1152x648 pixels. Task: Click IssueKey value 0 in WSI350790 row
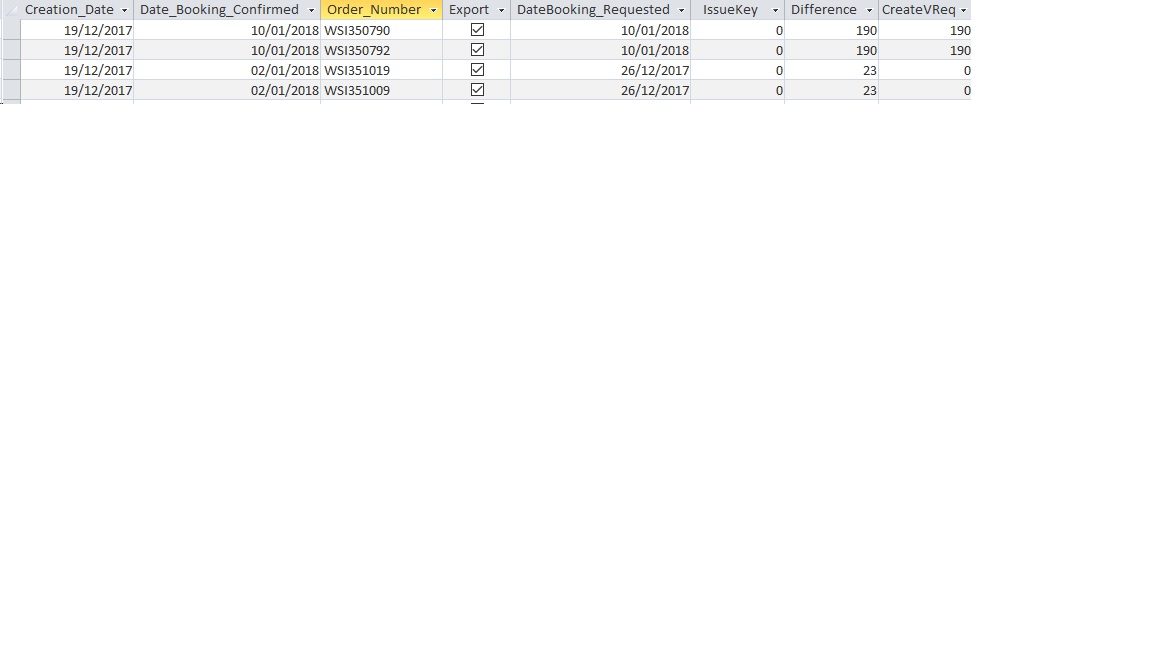coord(738,30)
